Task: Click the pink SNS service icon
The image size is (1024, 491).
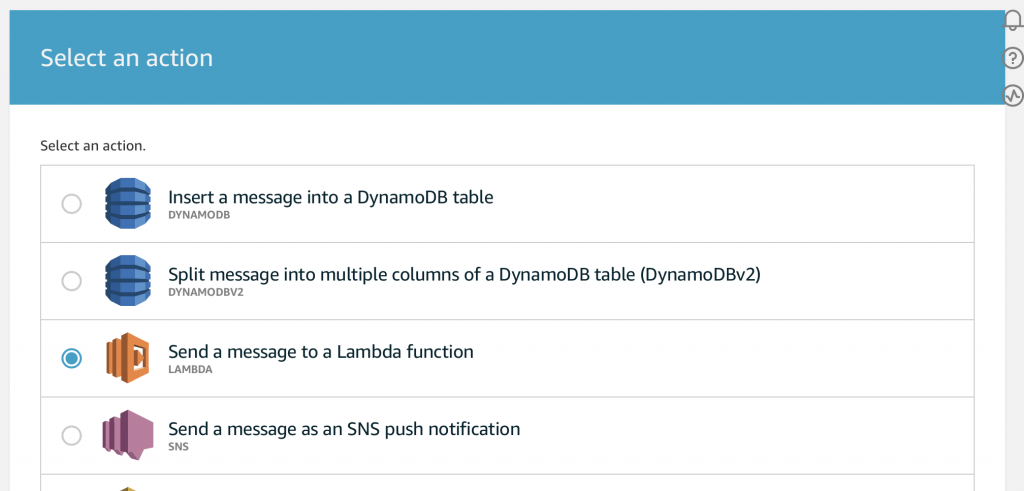Action: coord(127,435)
